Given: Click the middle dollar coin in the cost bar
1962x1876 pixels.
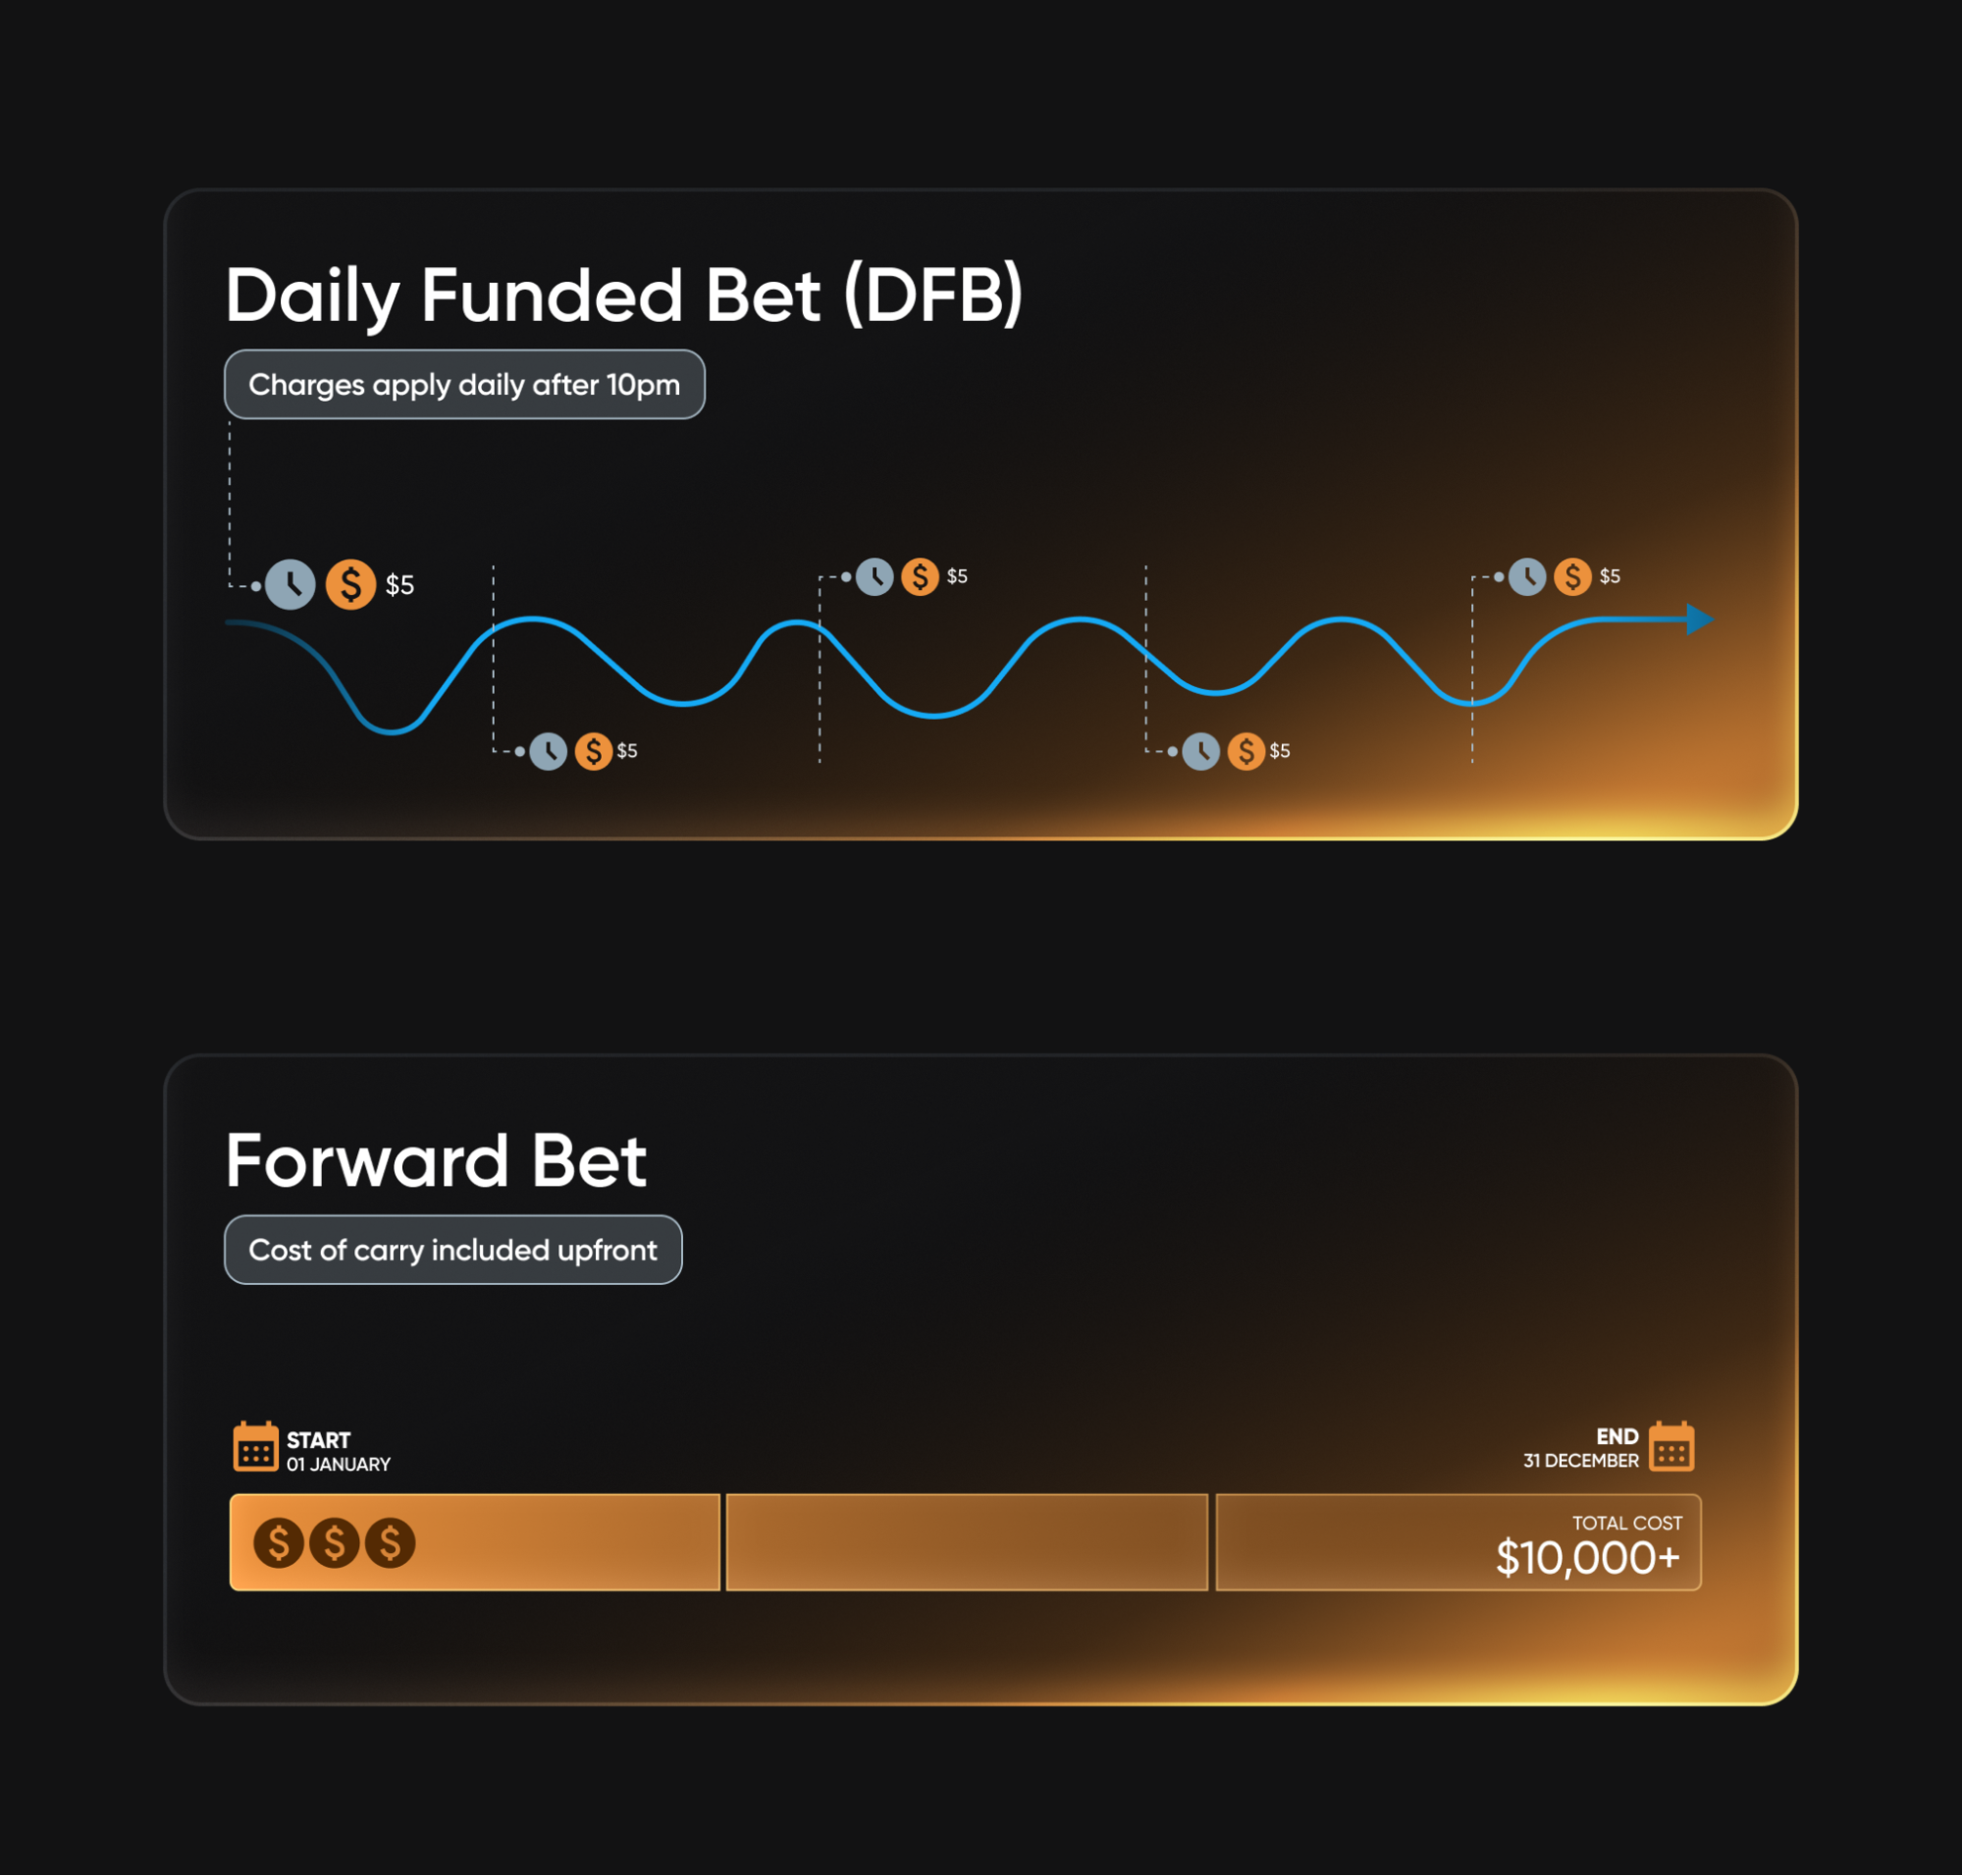Looking at the screenshot, I should click(x=334, y=1542).
